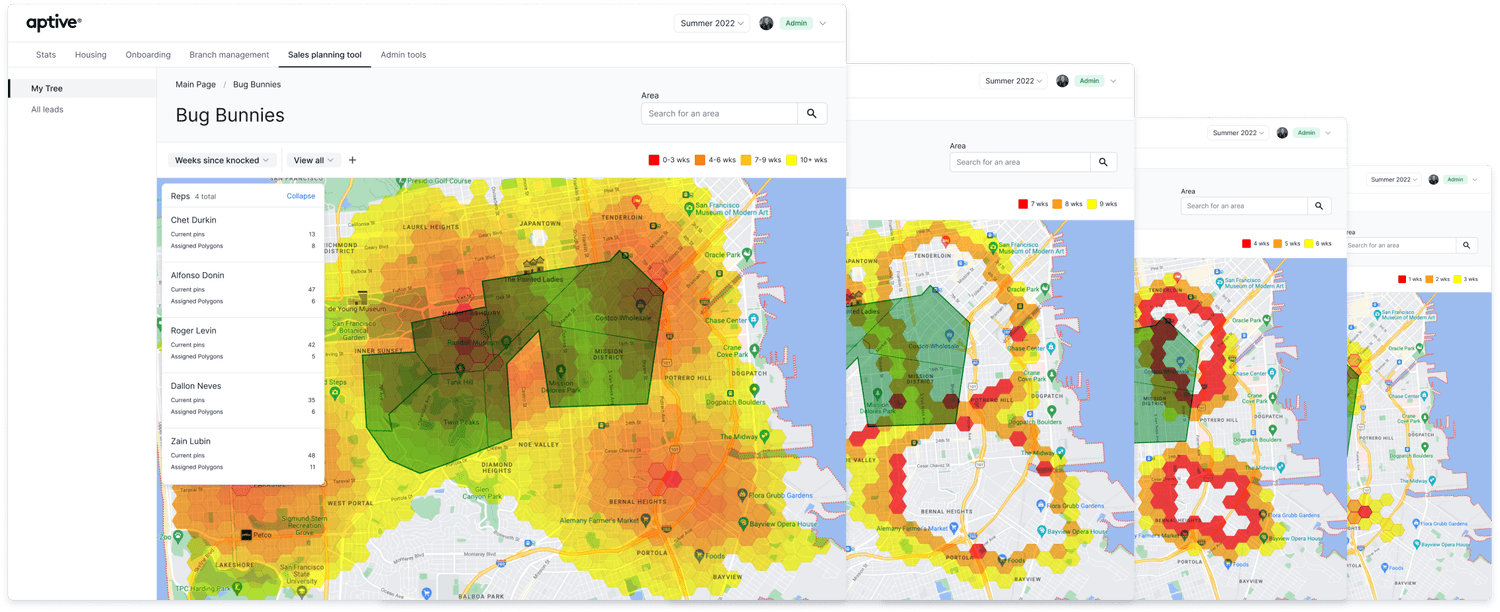Expand the View all dropdown
Image resolution: width=1500 pixels, height=612 pixels.
coord(313,160)
